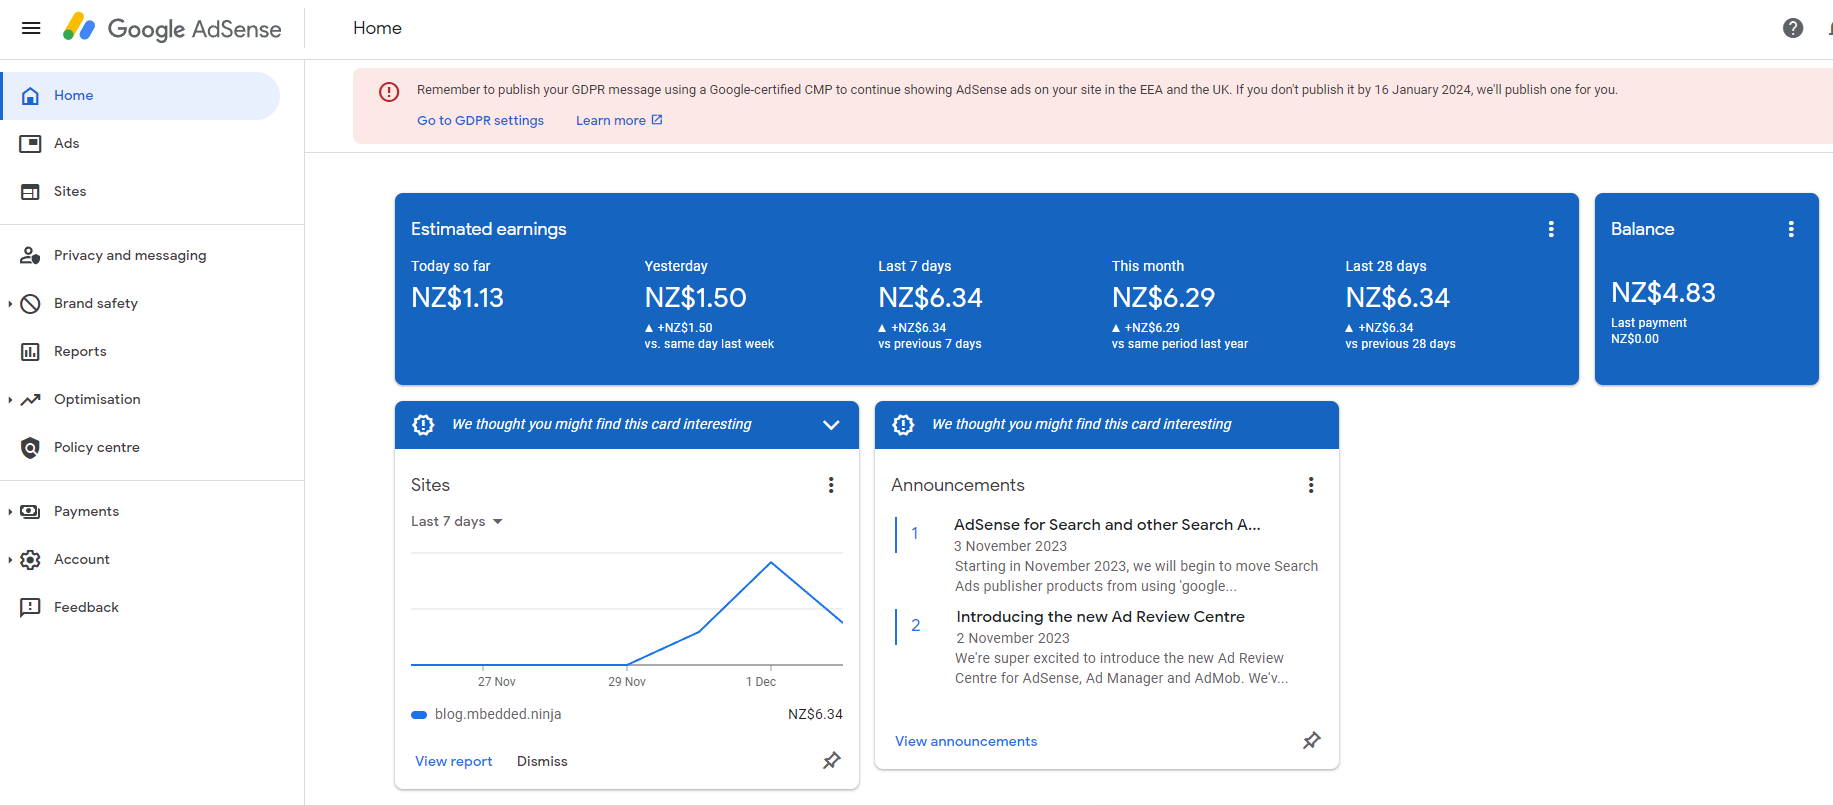
Task: Open the AdSense for Search announcement
Action: (1106, 525)
